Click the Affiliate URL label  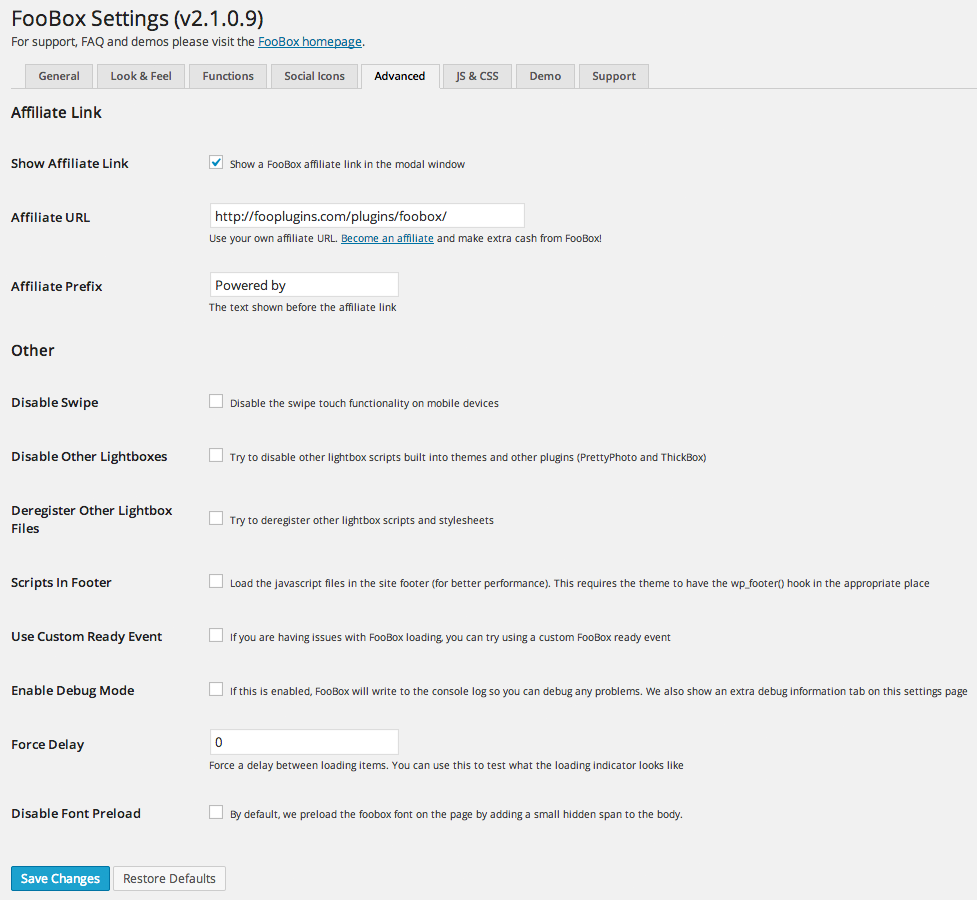click(50, 218)
